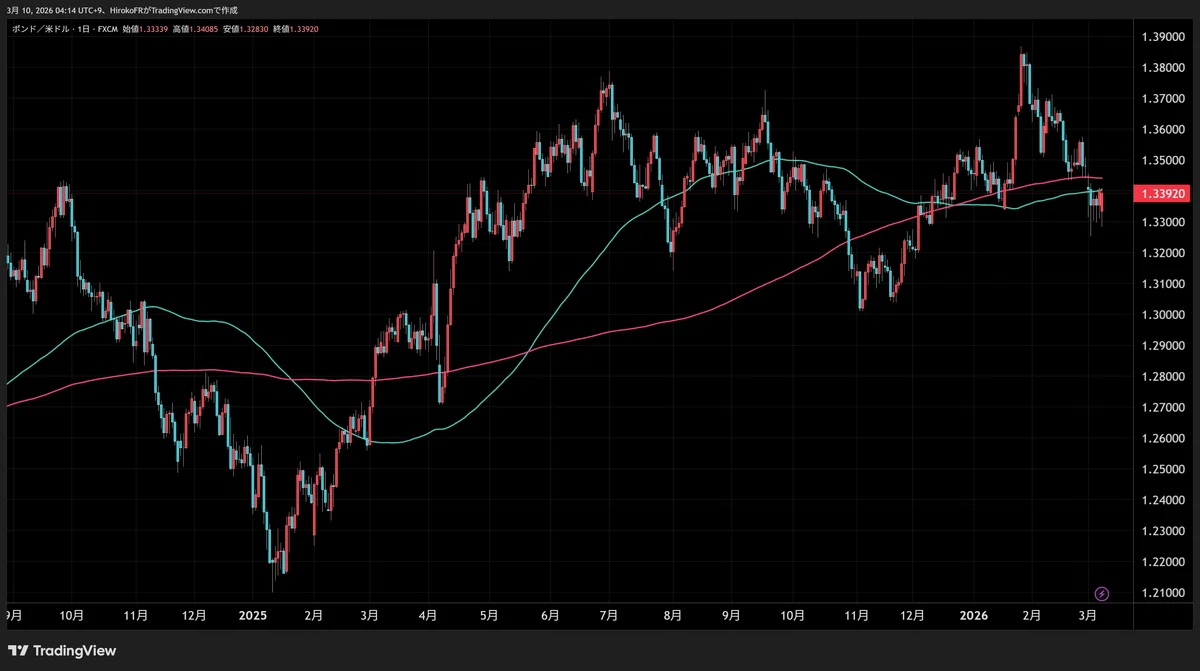Image resolution: width=1200 pixels, height=671 pixels.
Task: Click the 安値 1.32830 low value
Action: click(245, 29)
